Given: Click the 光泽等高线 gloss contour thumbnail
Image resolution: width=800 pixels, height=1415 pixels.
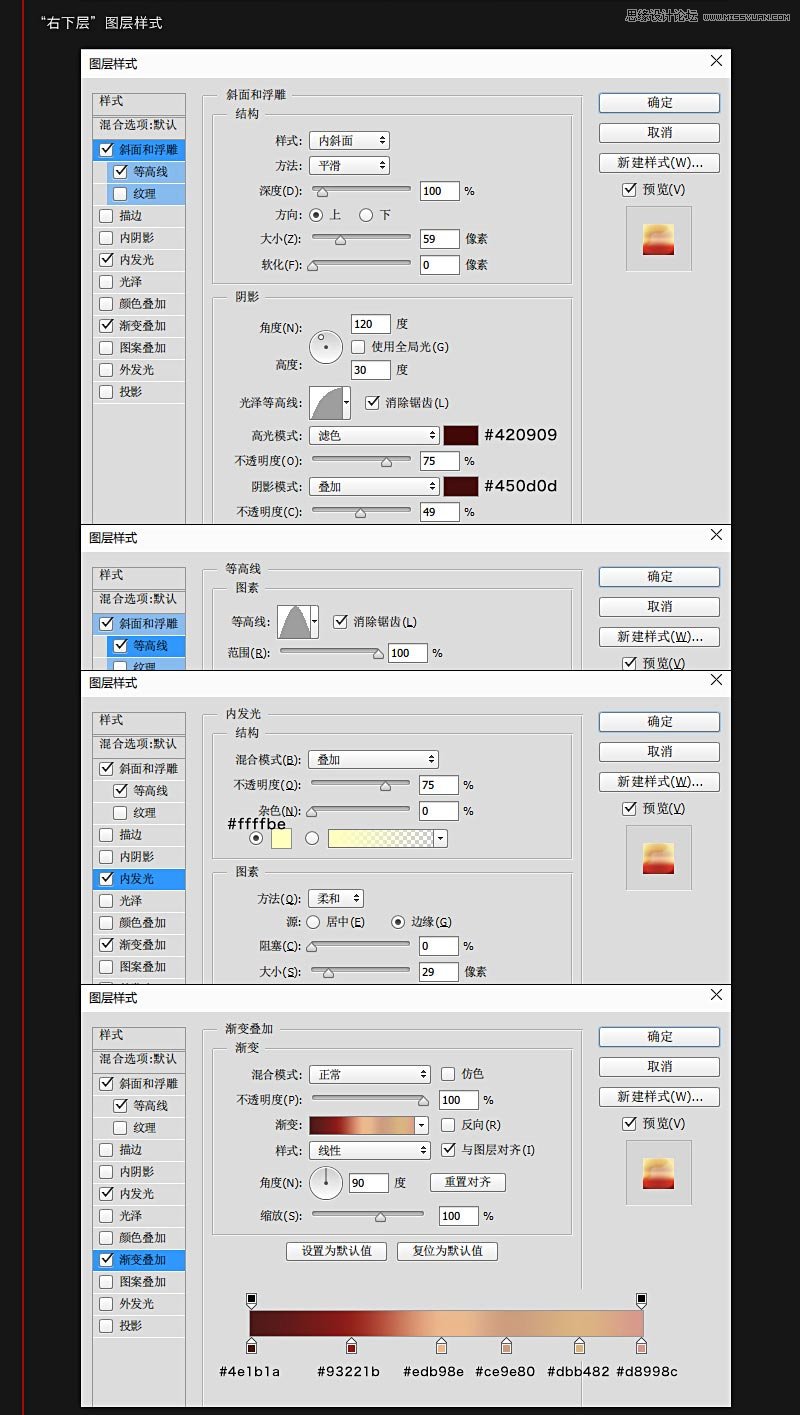Looking at the screenshot, I should 326,403.
